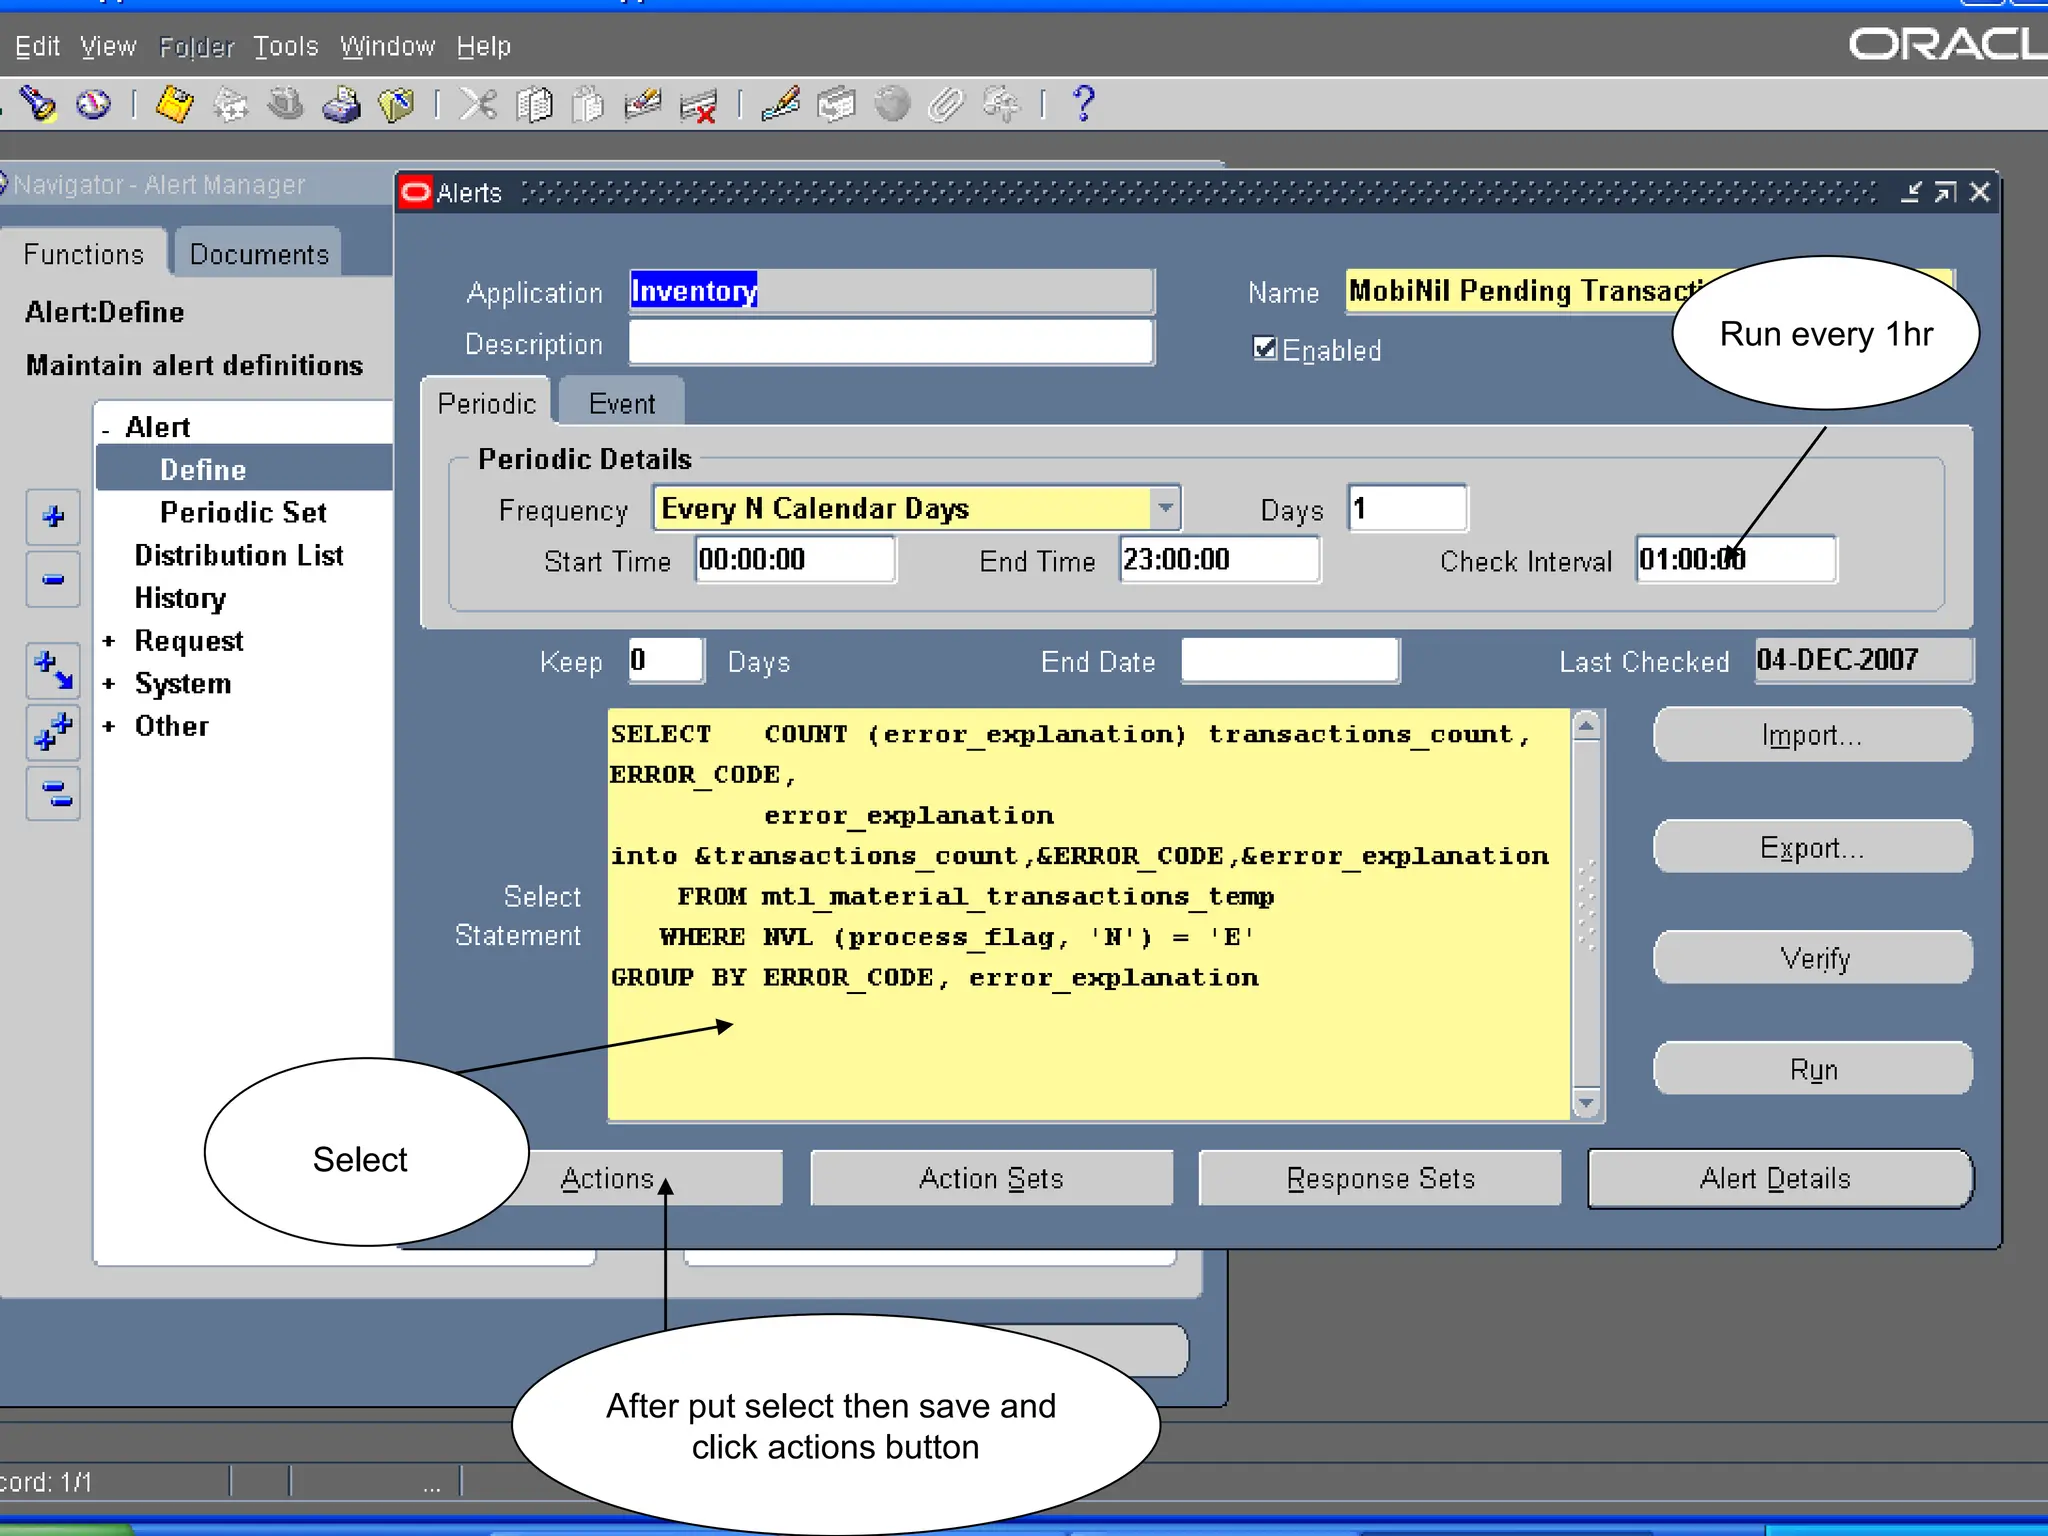Open the Window menu
The image size is (2048, 1536).
point(387,46)
